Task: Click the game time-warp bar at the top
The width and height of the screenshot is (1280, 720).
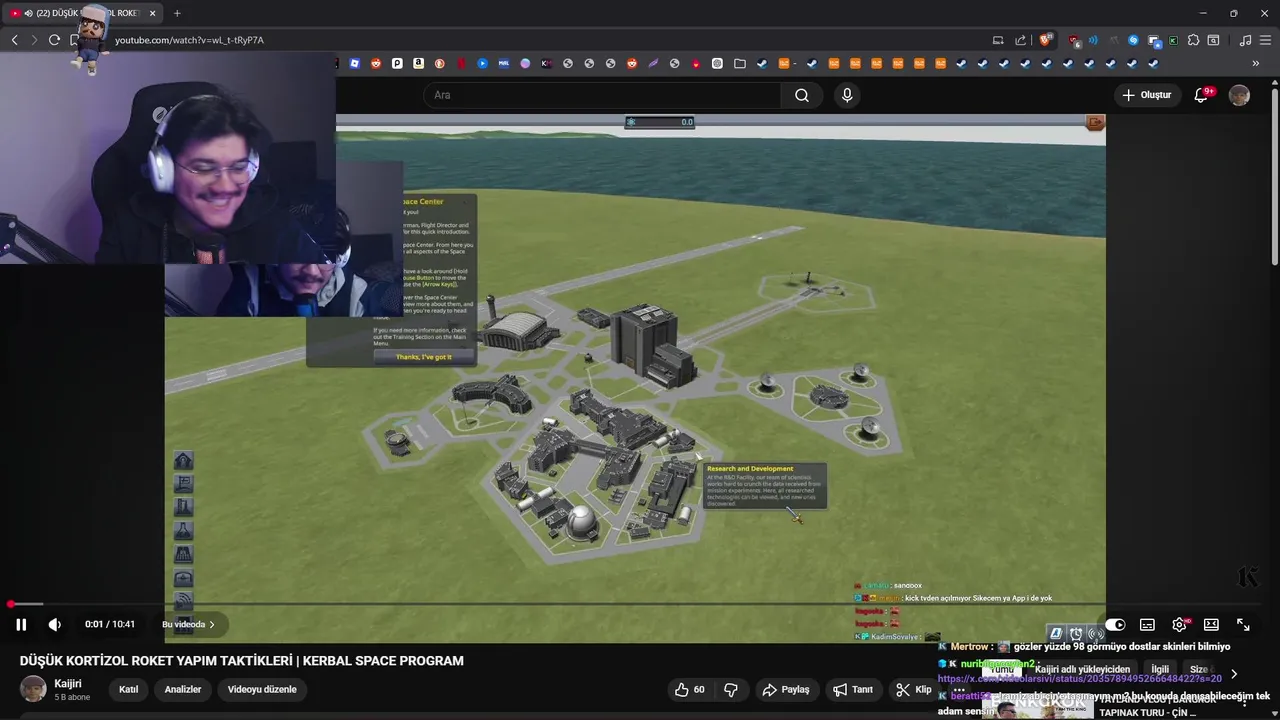Action: coord(660,122)
